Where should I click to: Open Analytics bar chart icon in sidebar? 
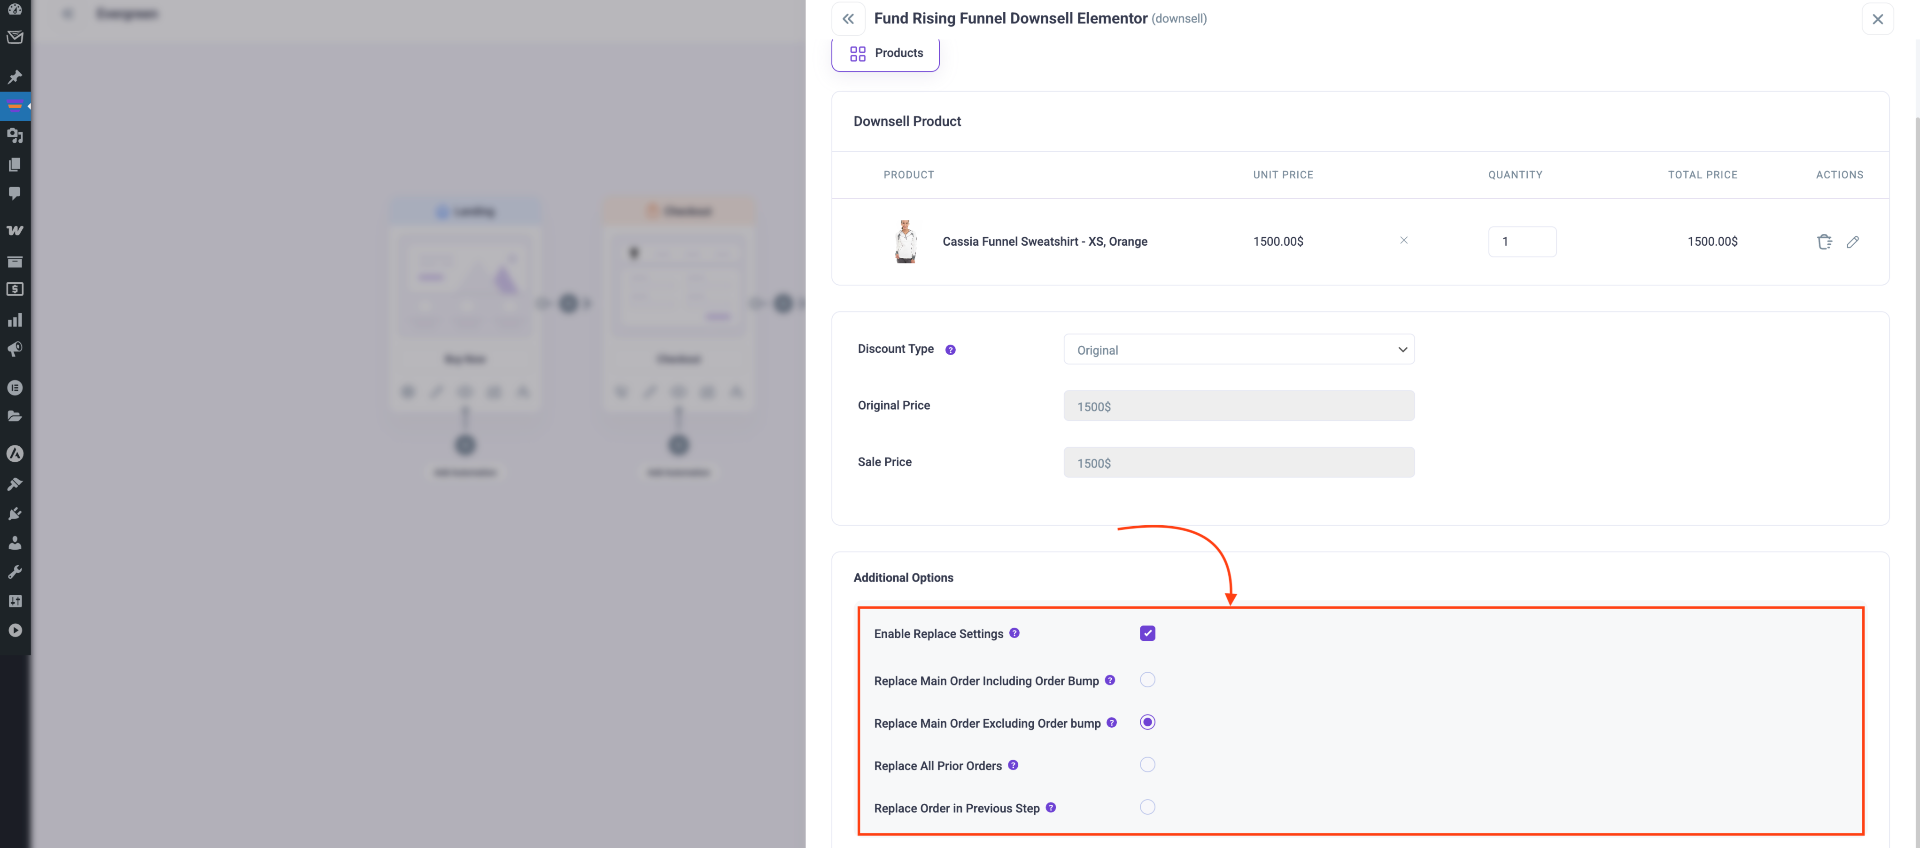pyautogui.click(x=15, y=320)
